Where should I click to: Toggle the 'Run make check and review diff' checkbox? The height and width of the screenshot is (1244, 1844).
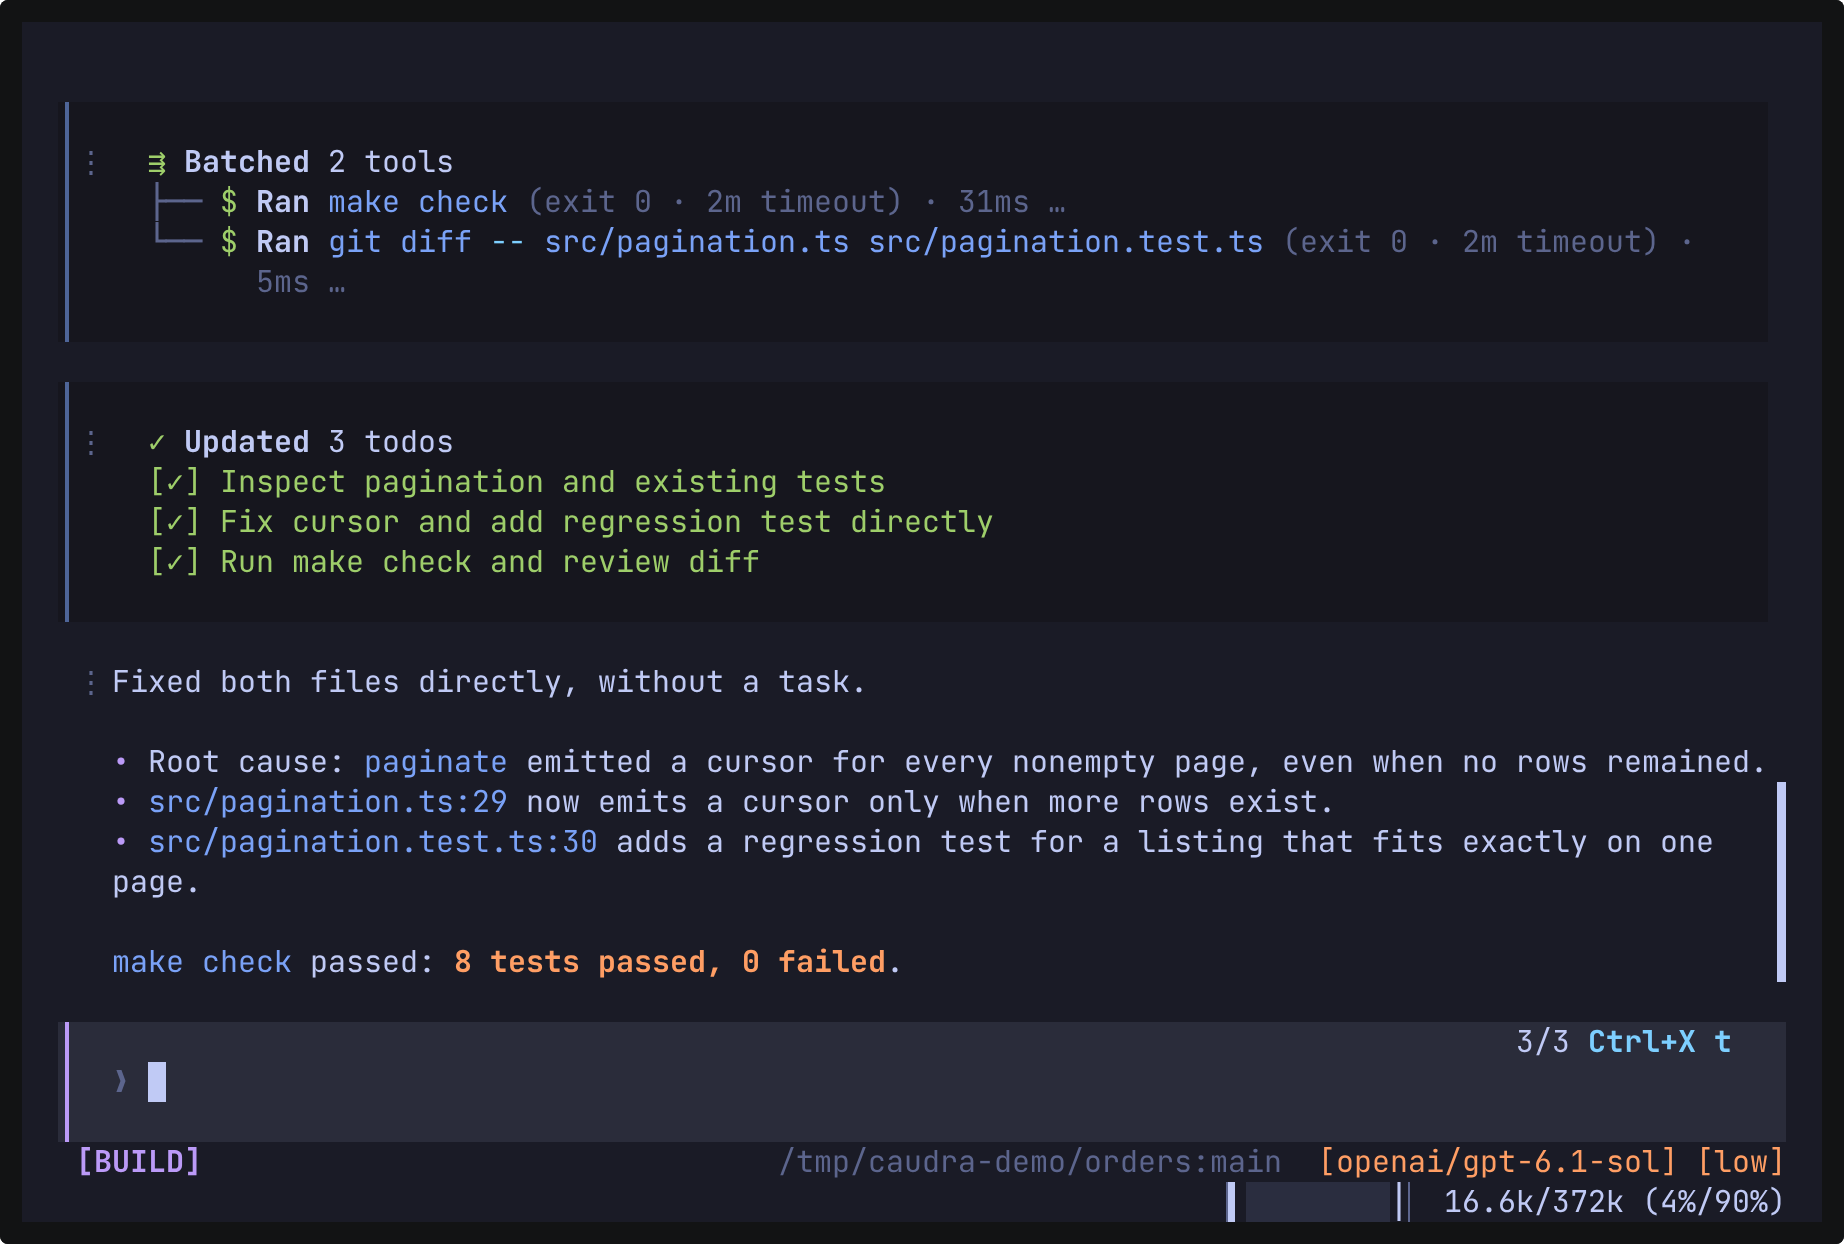(175, 562)
